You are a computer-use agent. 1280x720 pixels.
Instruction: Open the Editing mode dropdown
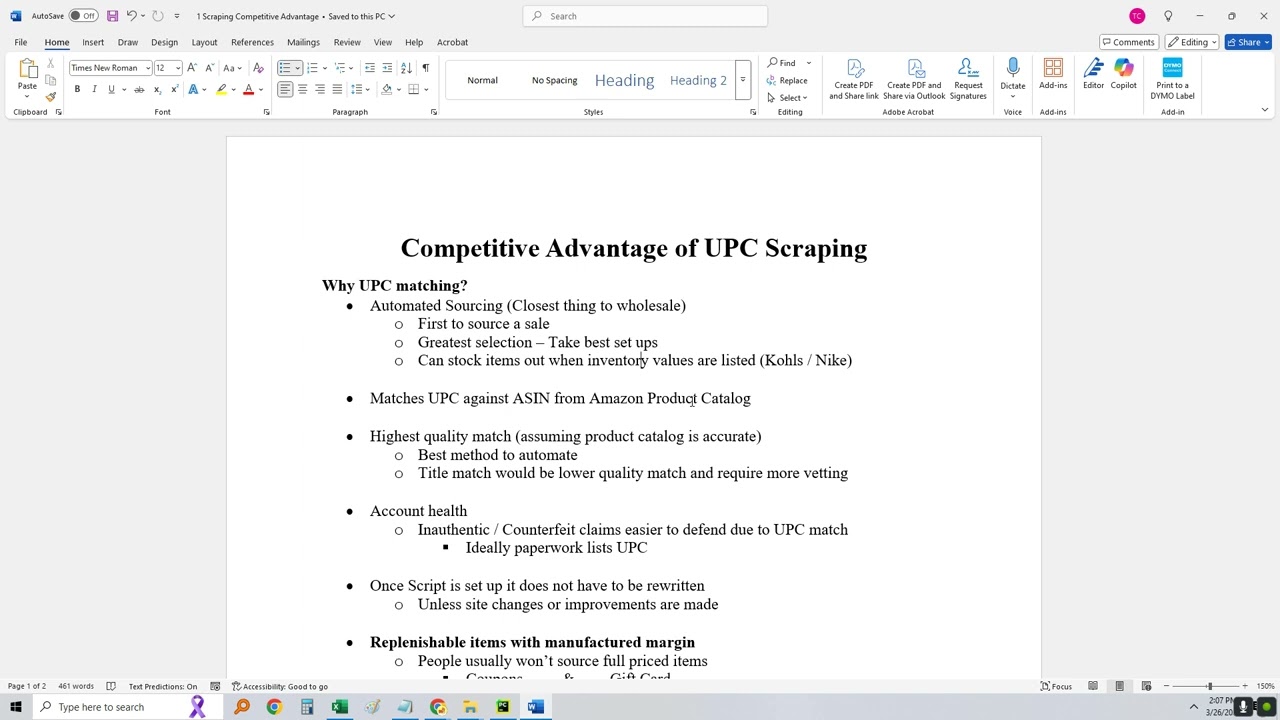(1192, 42)
